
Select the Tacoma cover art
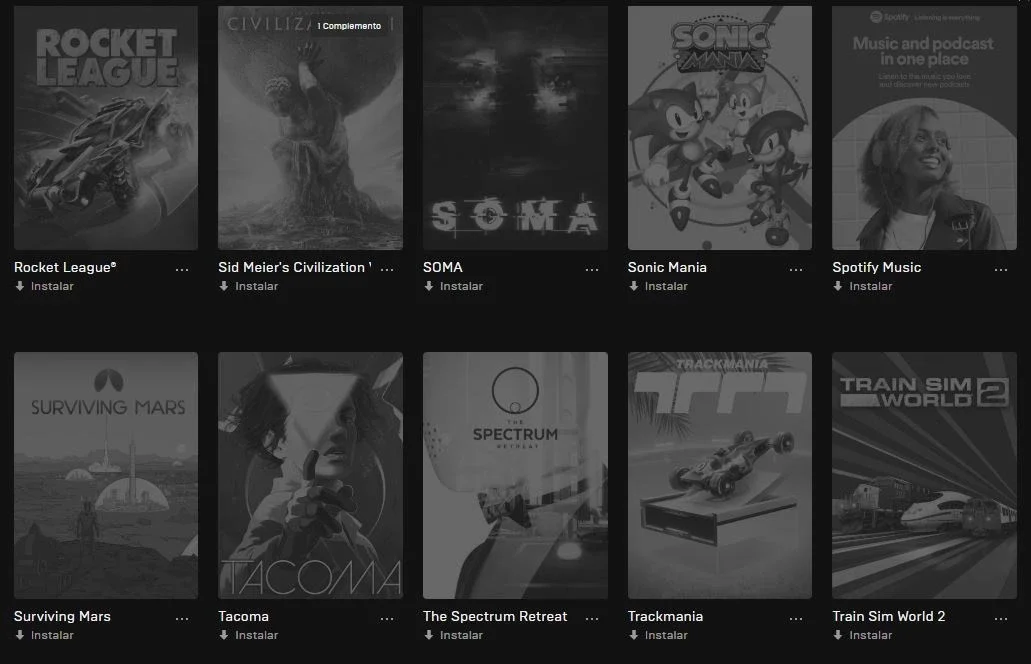(x=310, y=475)
